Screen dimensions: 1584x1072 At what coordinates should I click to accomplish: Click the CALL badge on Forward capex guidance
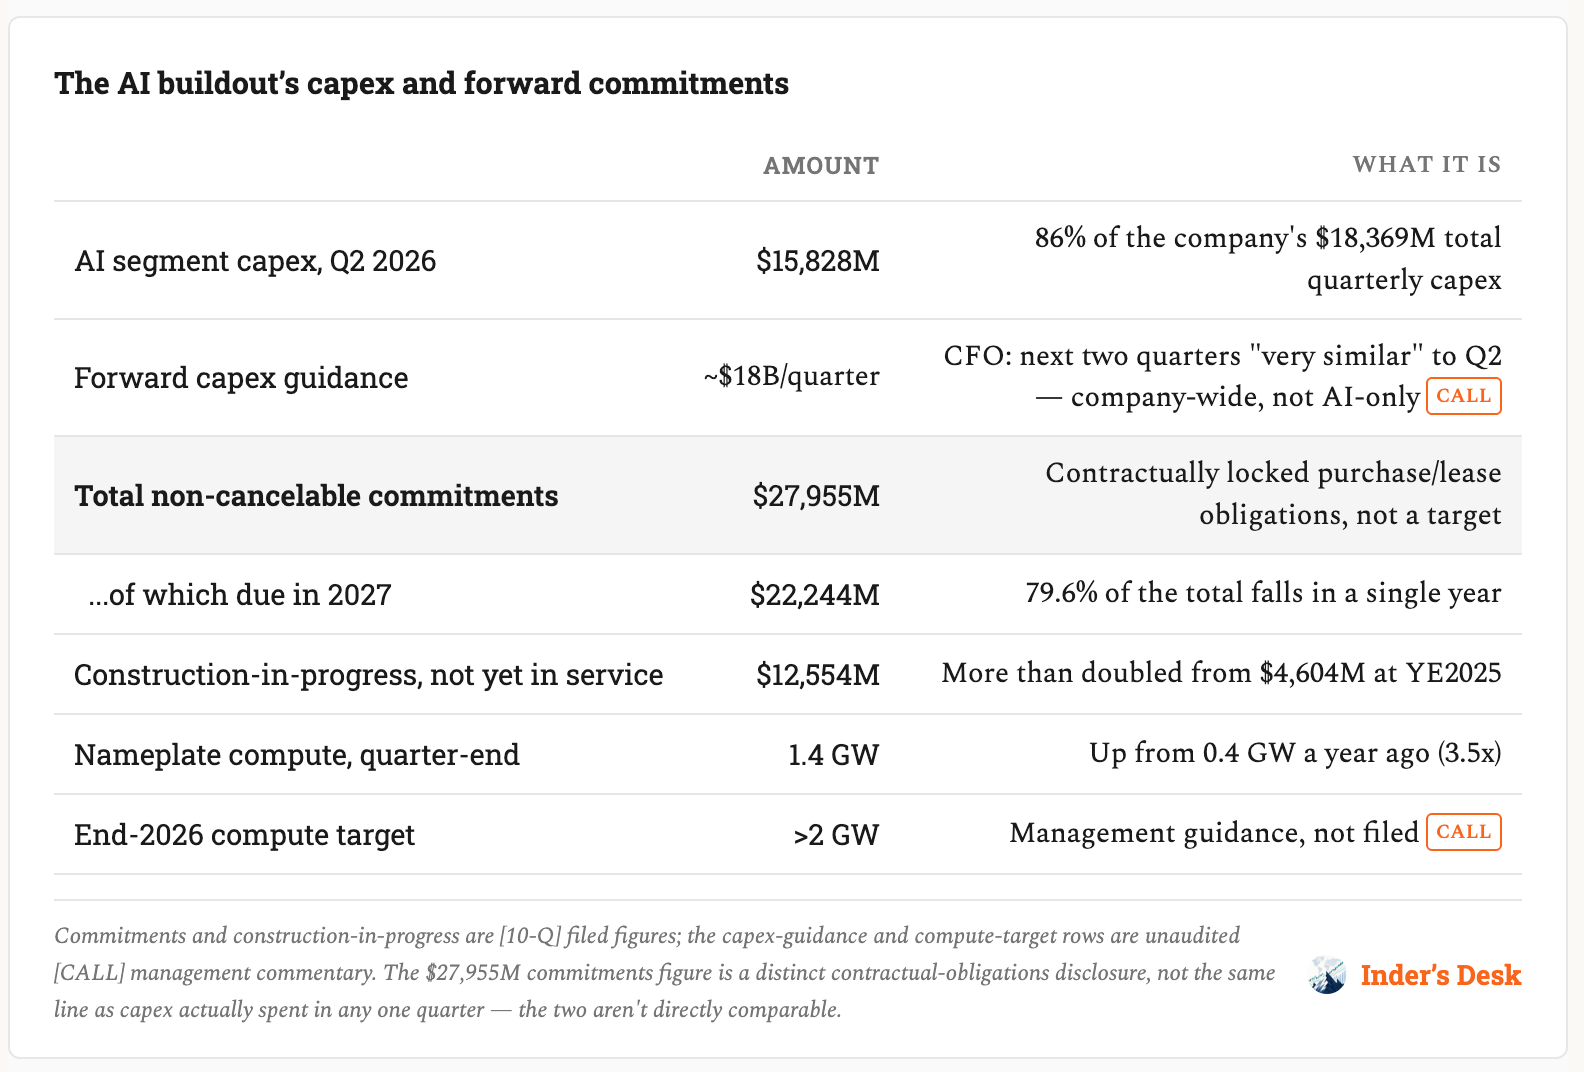[x=1464, y=396]
